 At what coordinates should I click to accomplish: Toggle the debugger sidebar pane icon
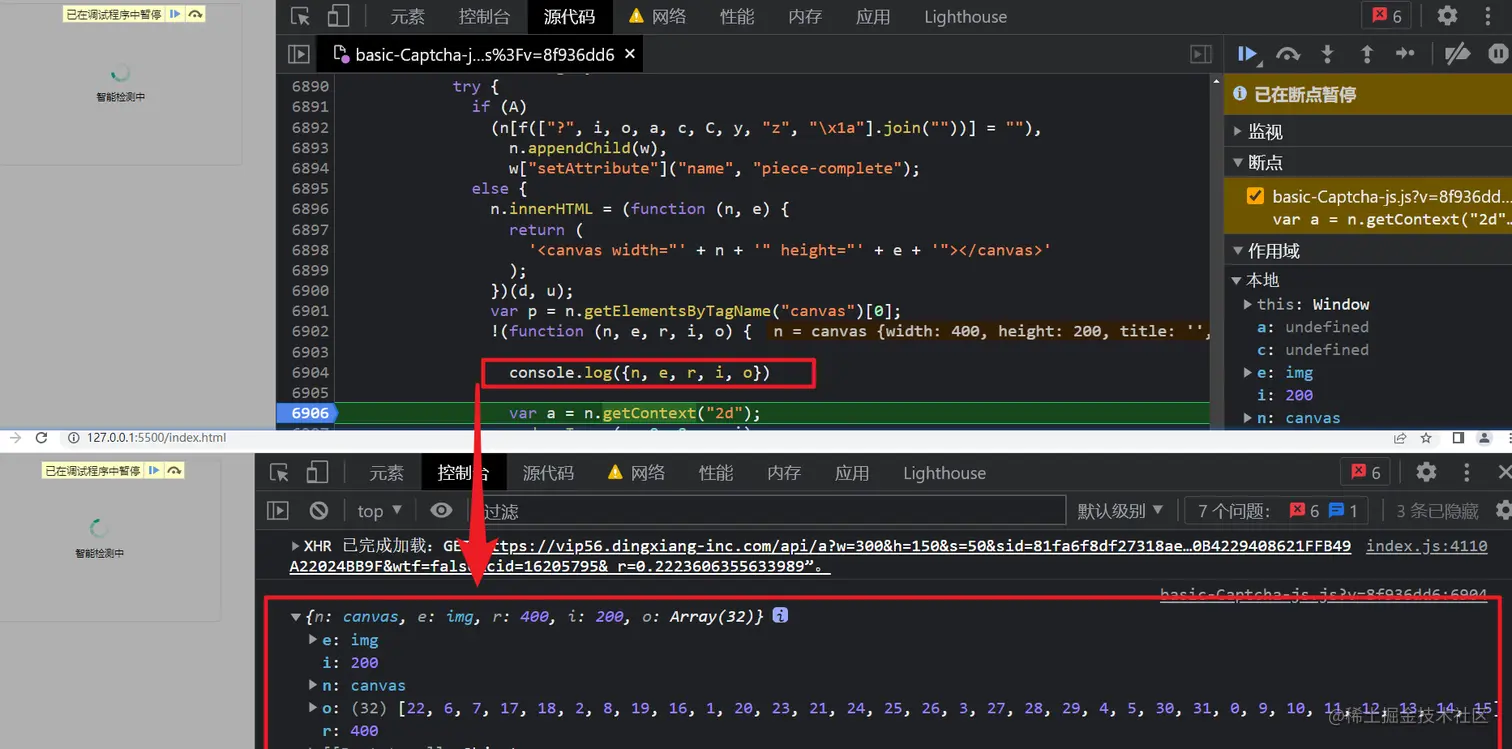(x=1201, y=55)
